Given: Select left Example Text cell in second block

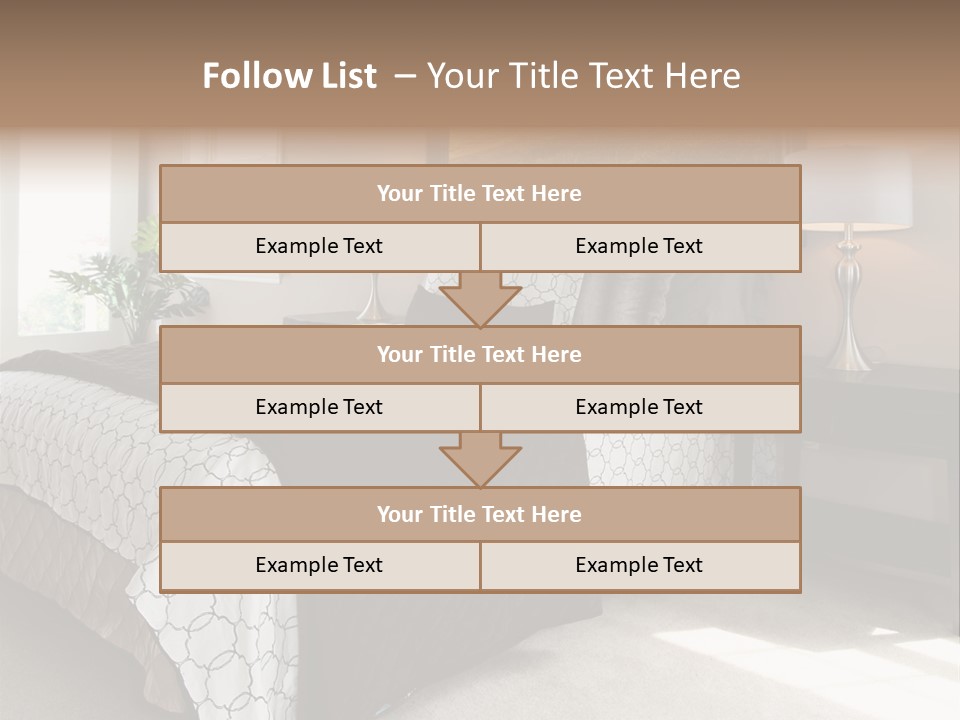Looking at the screenshot, I should [x=319, y=407].
